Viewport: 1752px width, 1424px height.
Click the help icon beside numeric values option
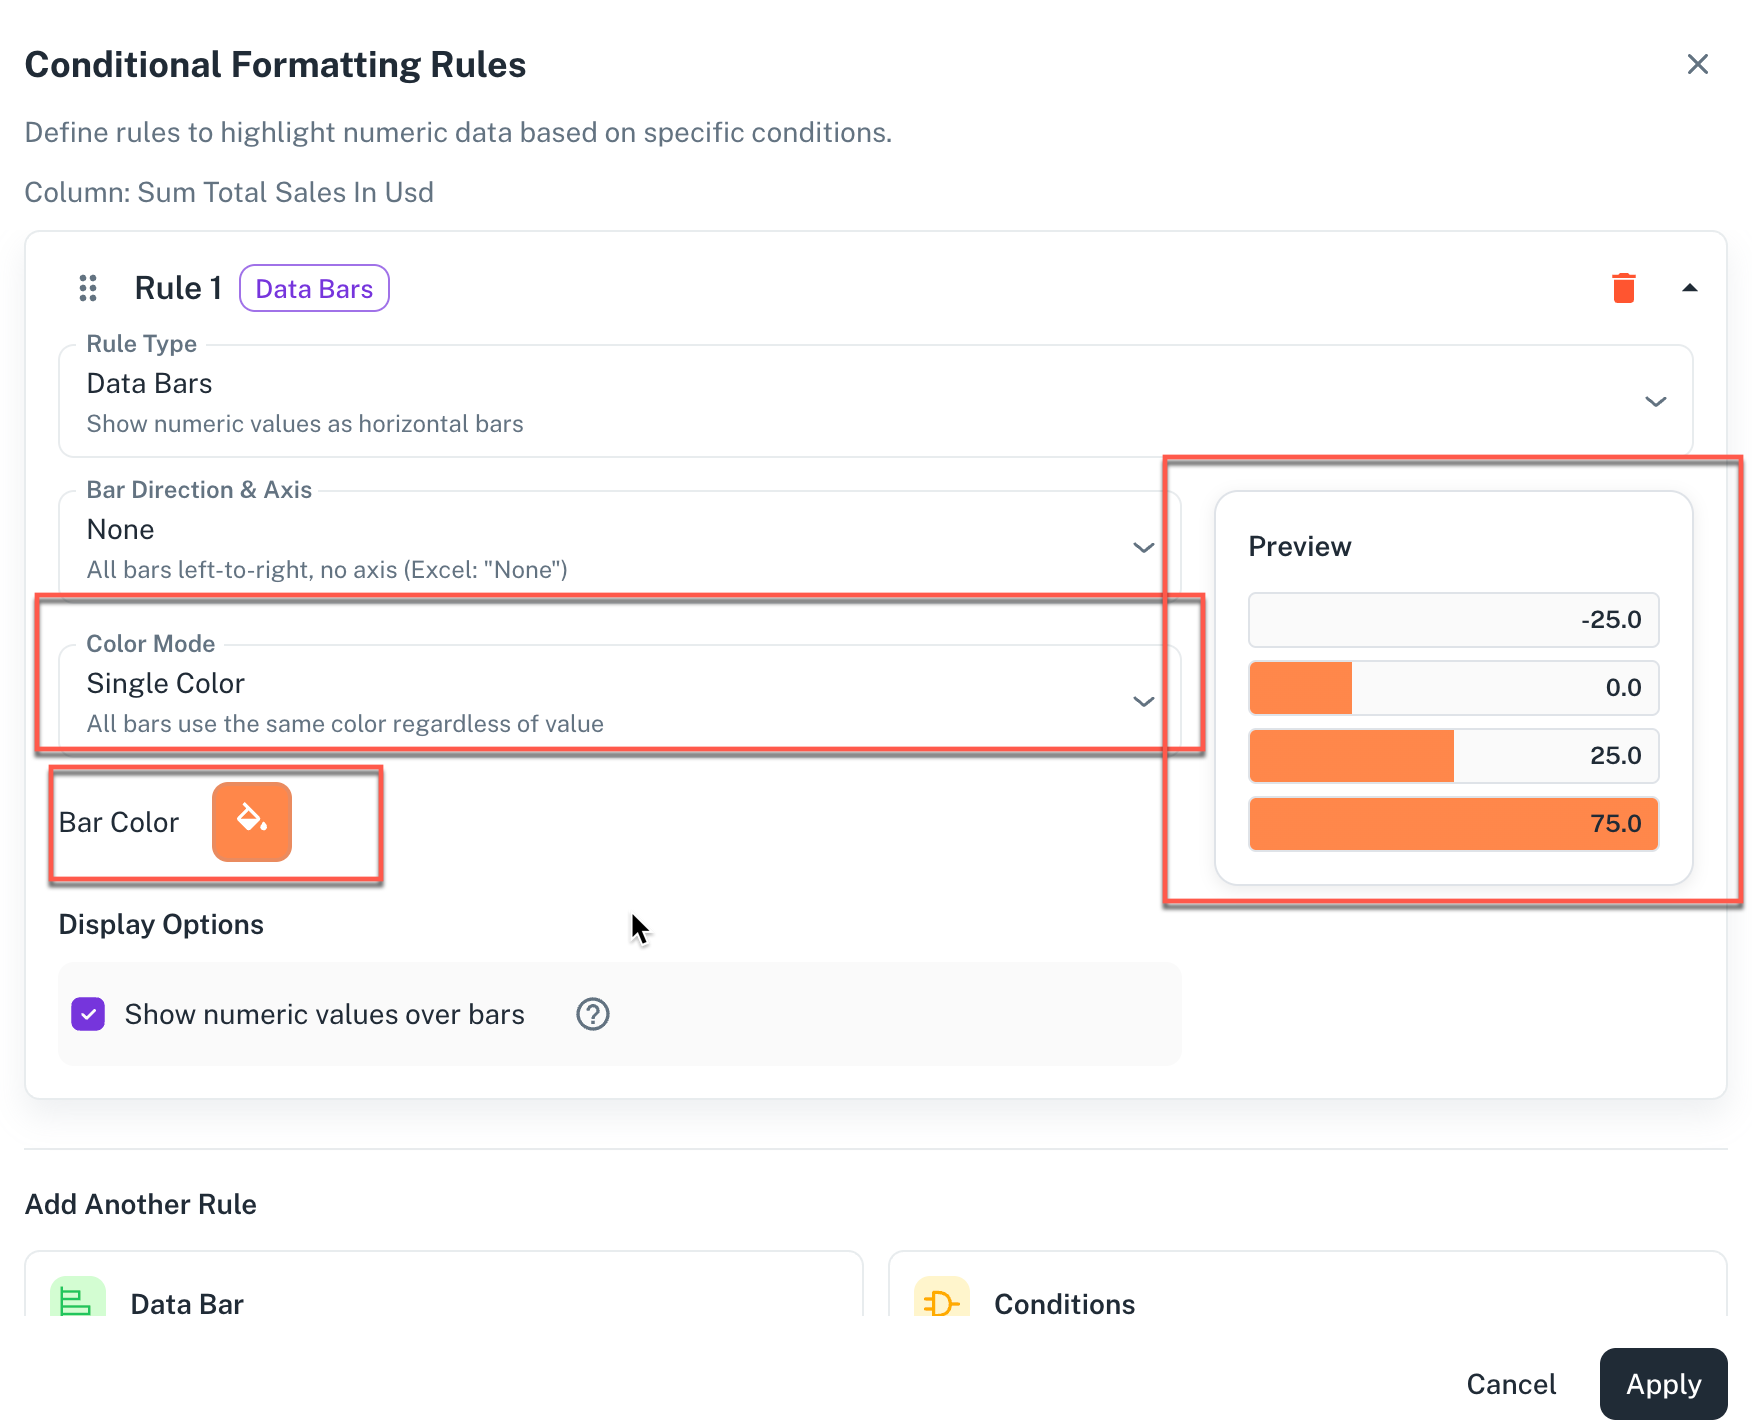(592, 1014)
